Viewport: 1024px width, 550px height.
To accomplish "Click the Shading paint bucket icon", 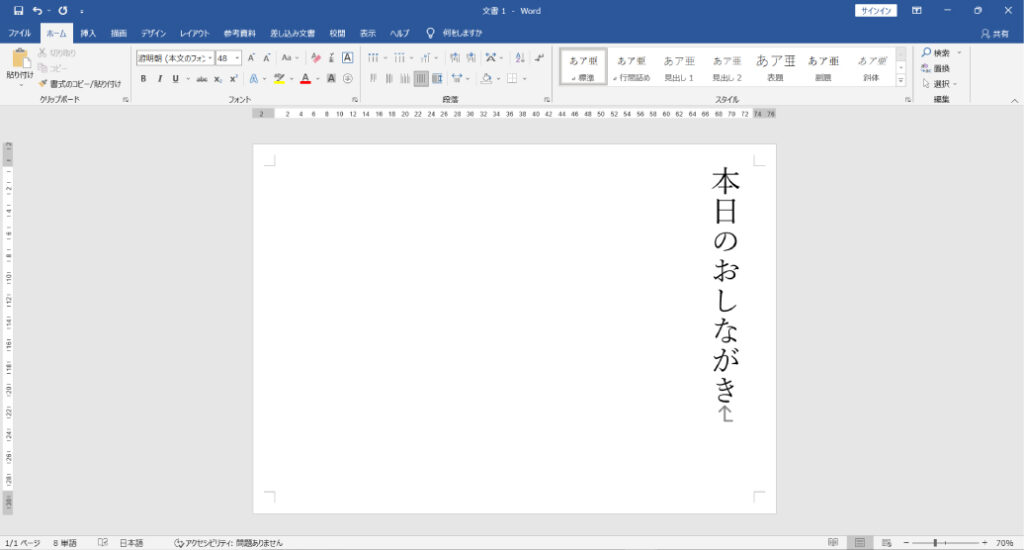I will [487, 78].
